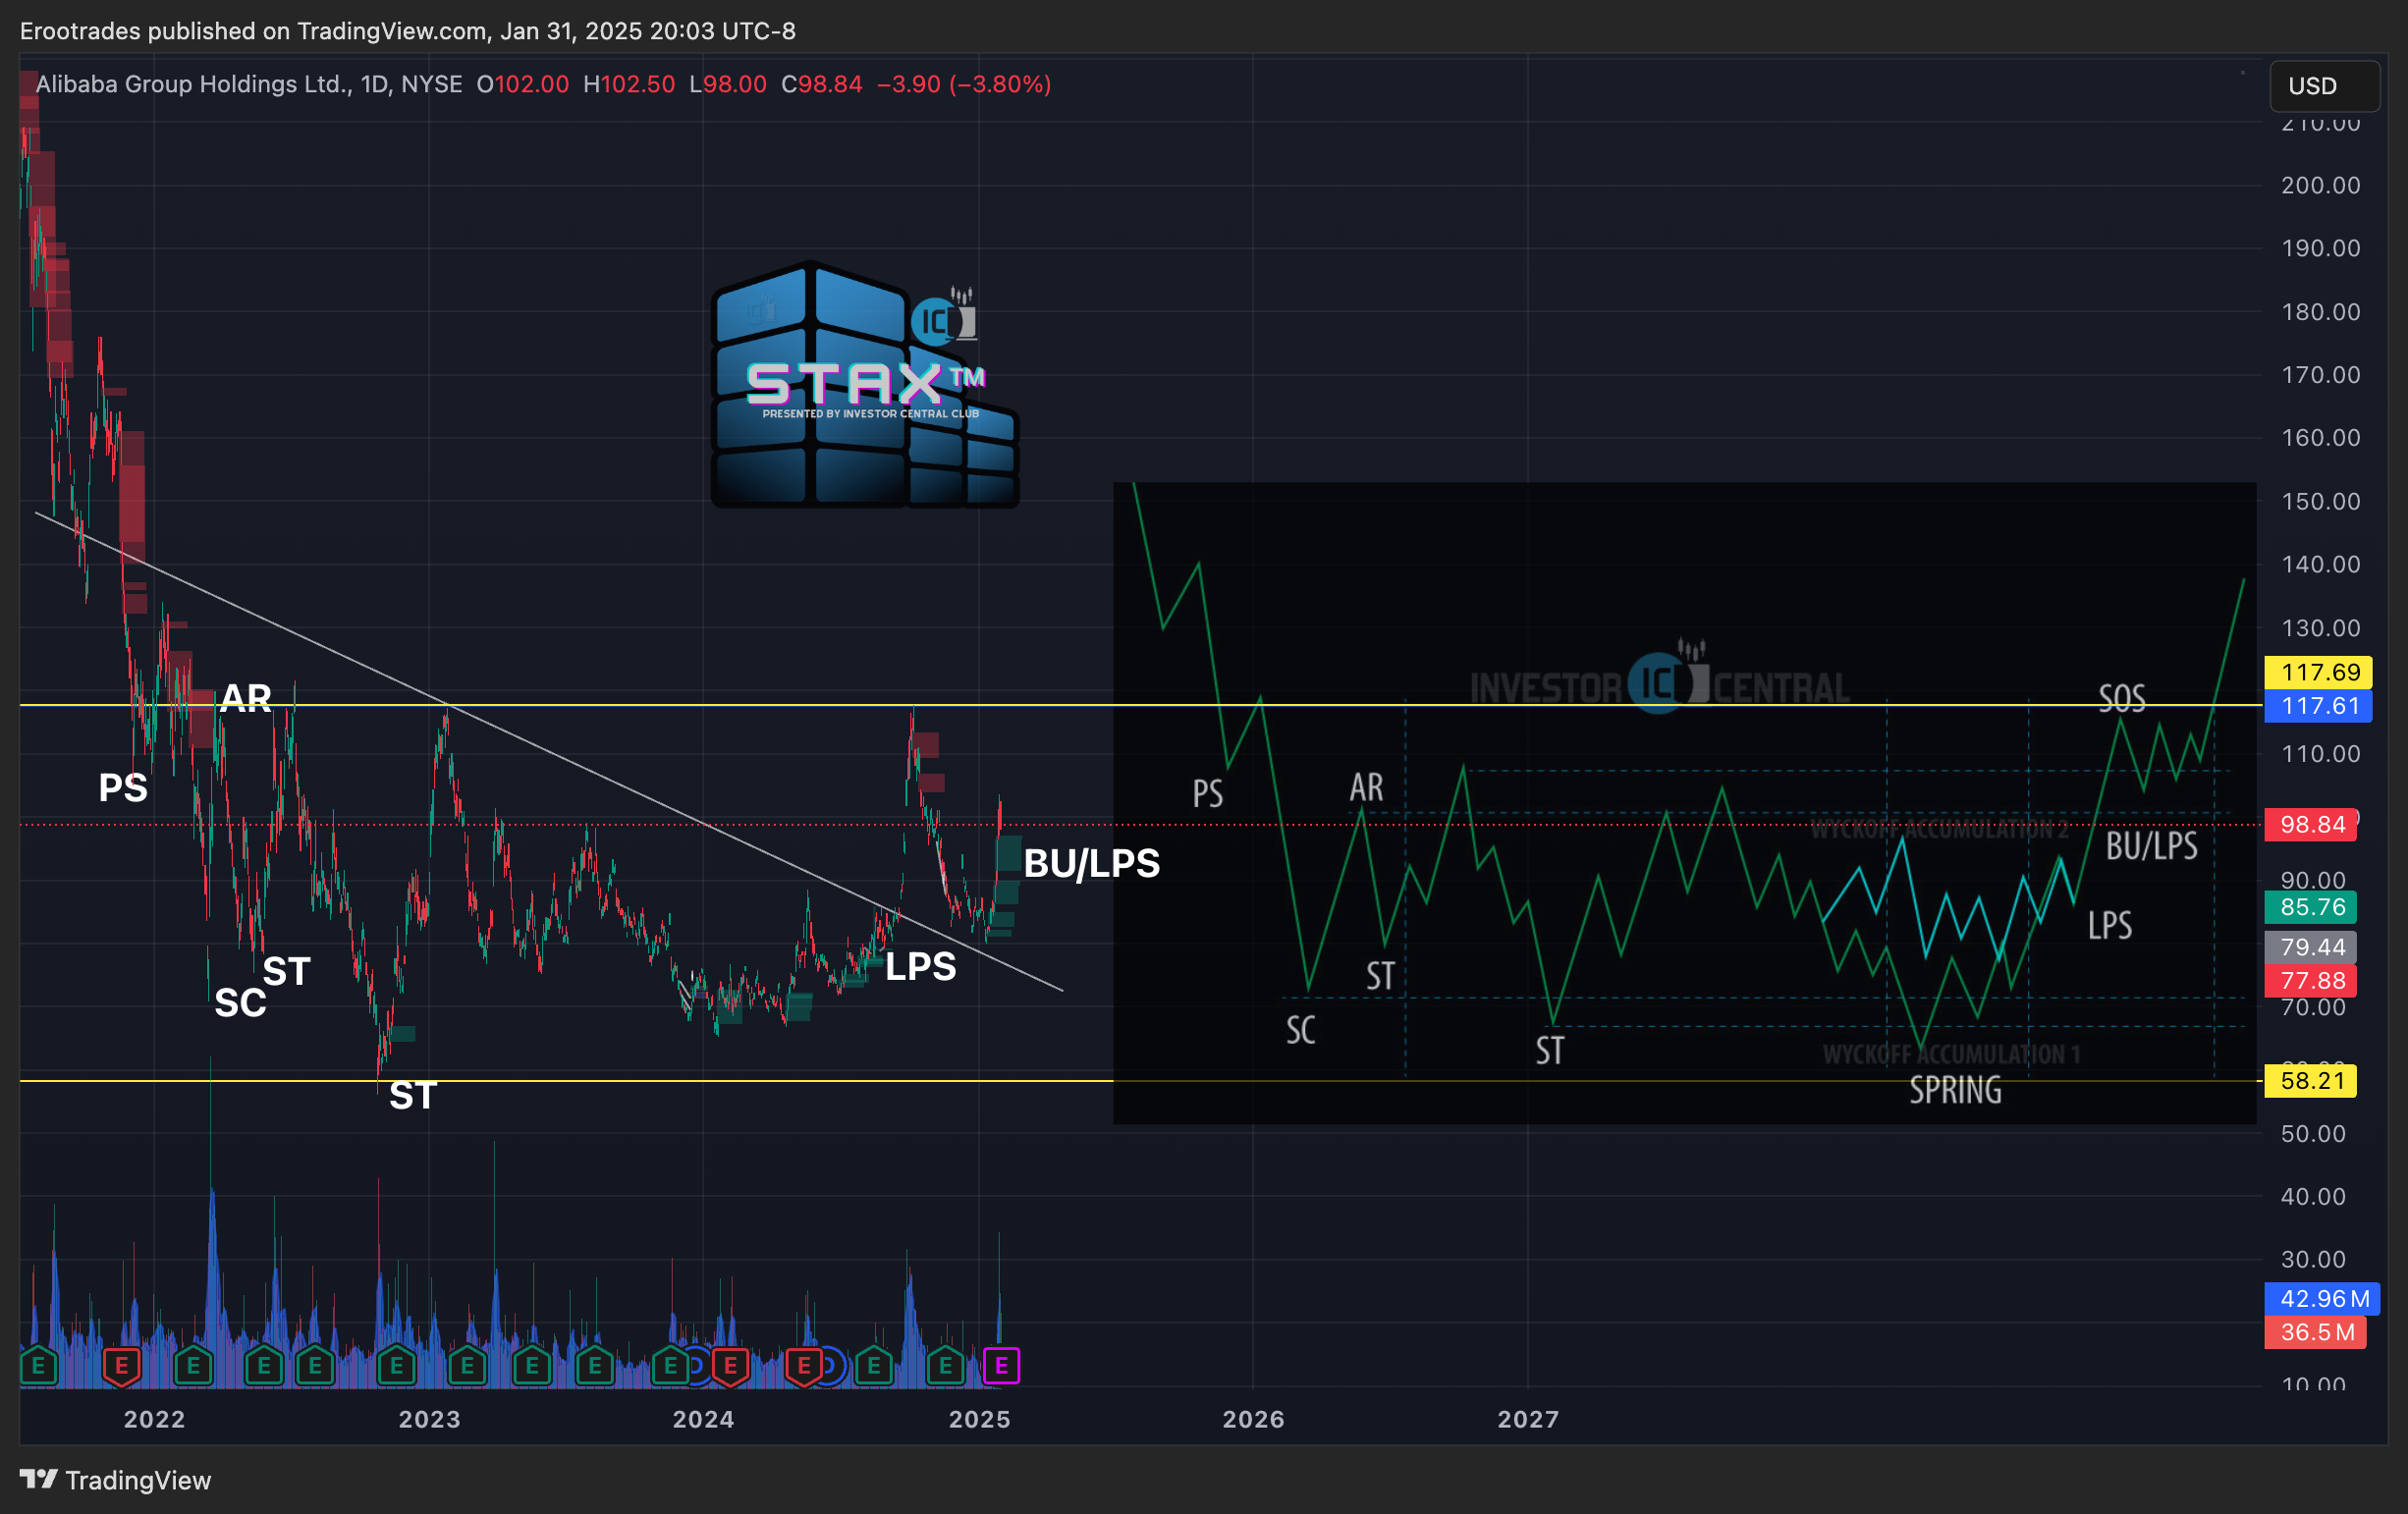Click the blue dividend marker beside the first 2024 red earnings marker
Image resolution: width=2408 pixels, height=1514 pixels.
699,1365
